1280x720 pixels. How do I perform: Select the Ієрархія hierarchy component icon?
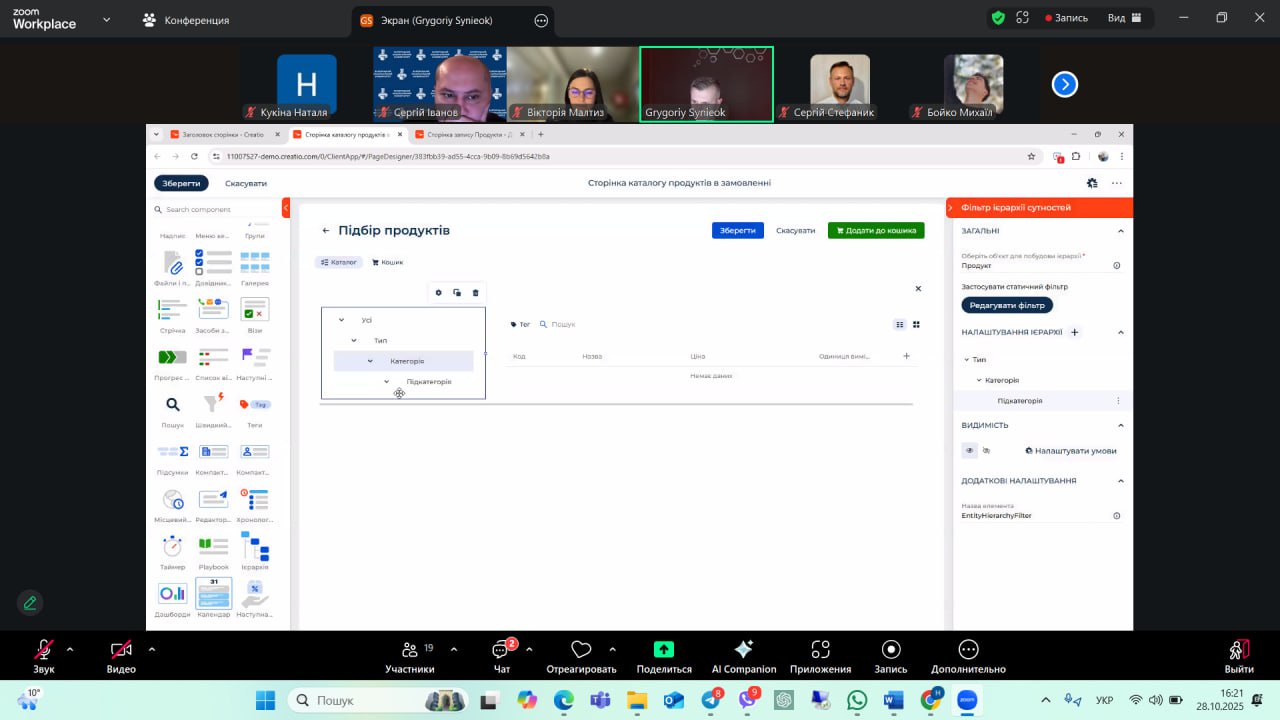coord(255,546)
